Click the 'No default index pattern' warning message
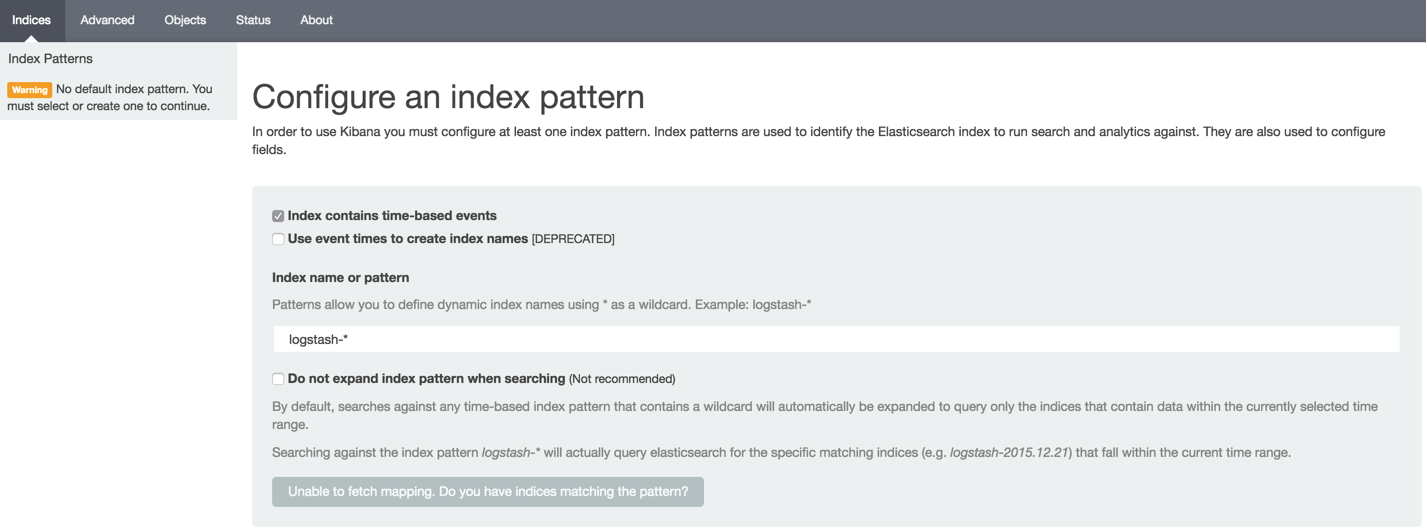Viewport: 1426px width, 531px height. (110, 97)
